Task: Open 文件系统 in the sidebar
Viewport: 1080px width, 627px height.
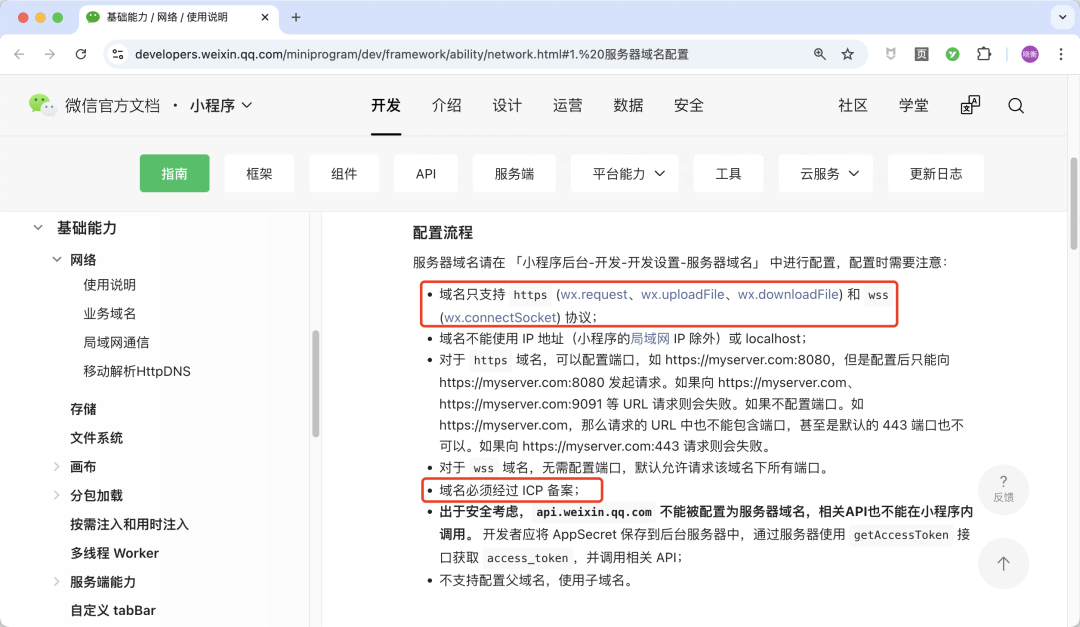Action: 96,438
